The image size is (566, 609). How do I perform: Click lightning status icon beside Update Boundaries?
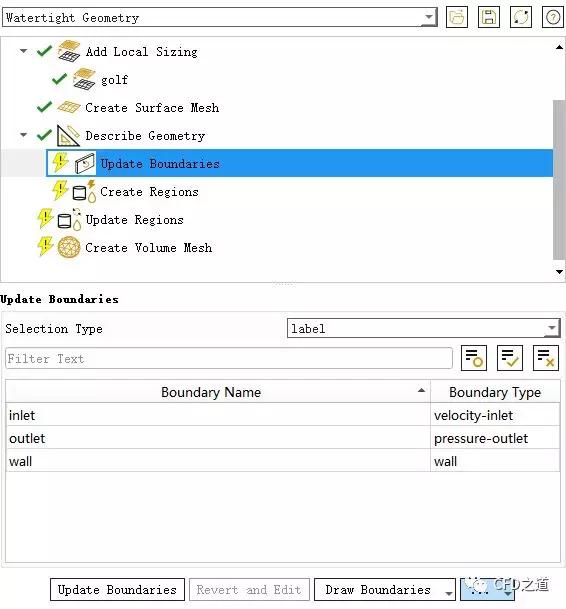pyautogui.click(x=61, y=163)
